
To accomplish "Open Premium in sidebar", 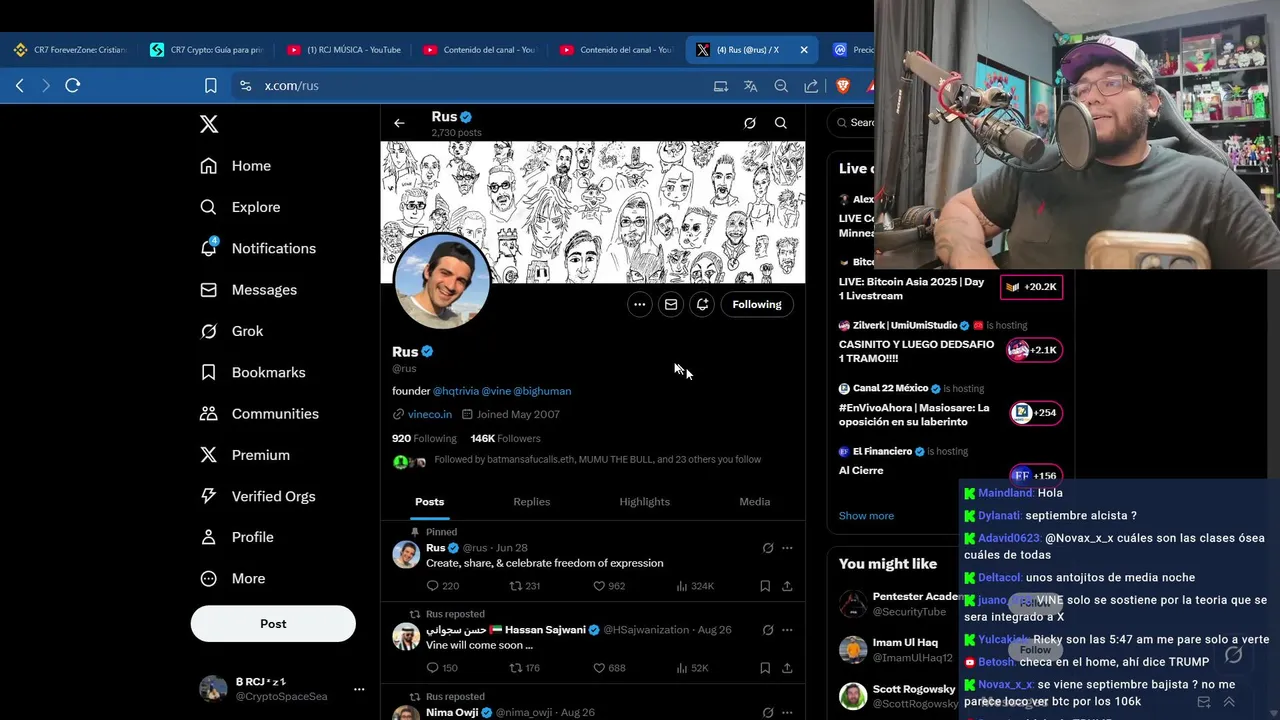I will [245, 455].
